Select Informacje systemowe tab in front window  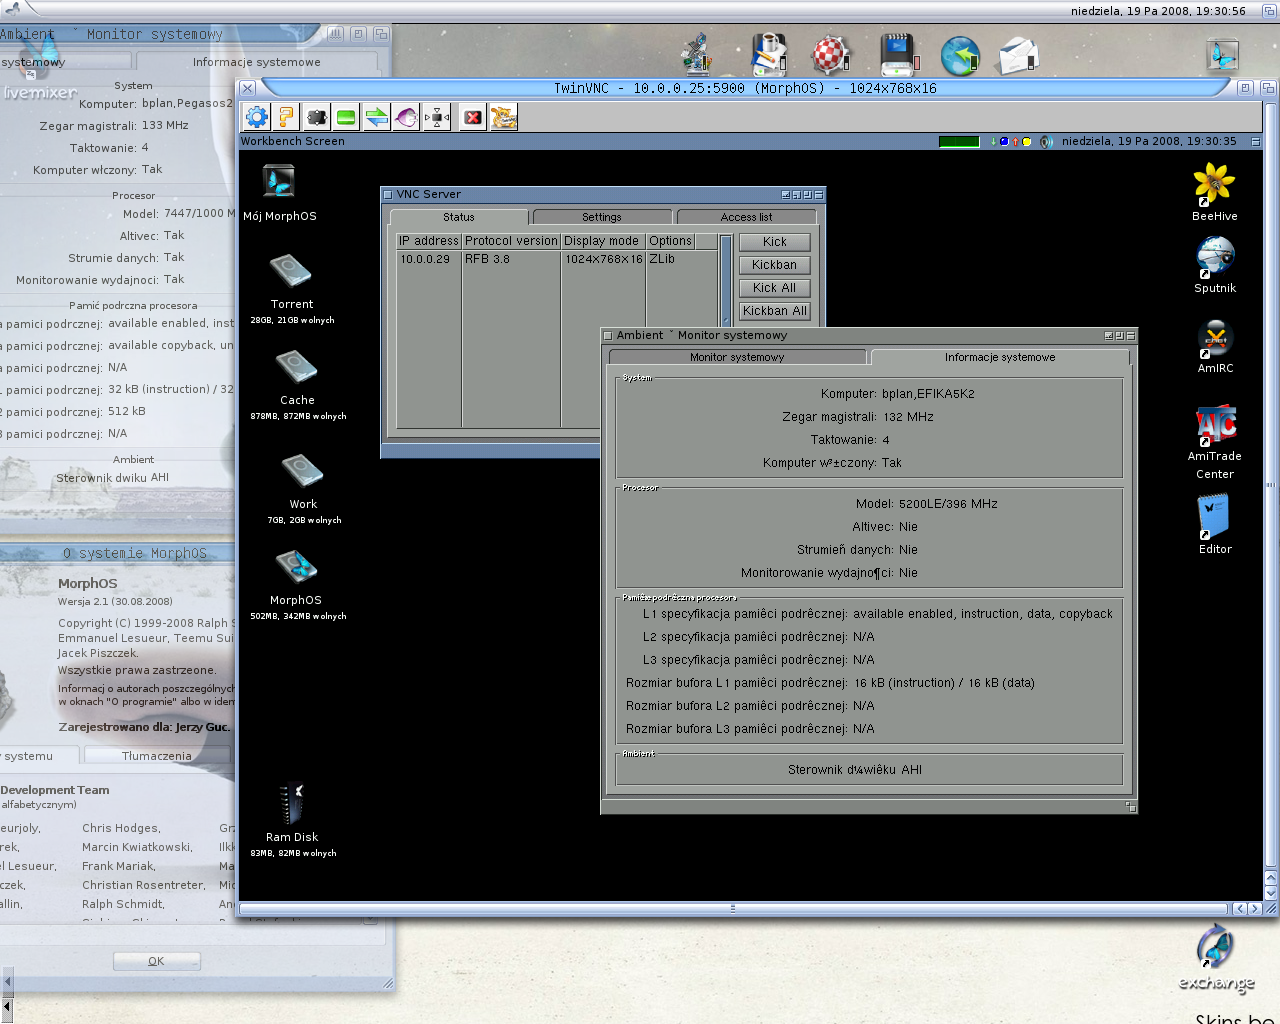[x=1000, y=357]
